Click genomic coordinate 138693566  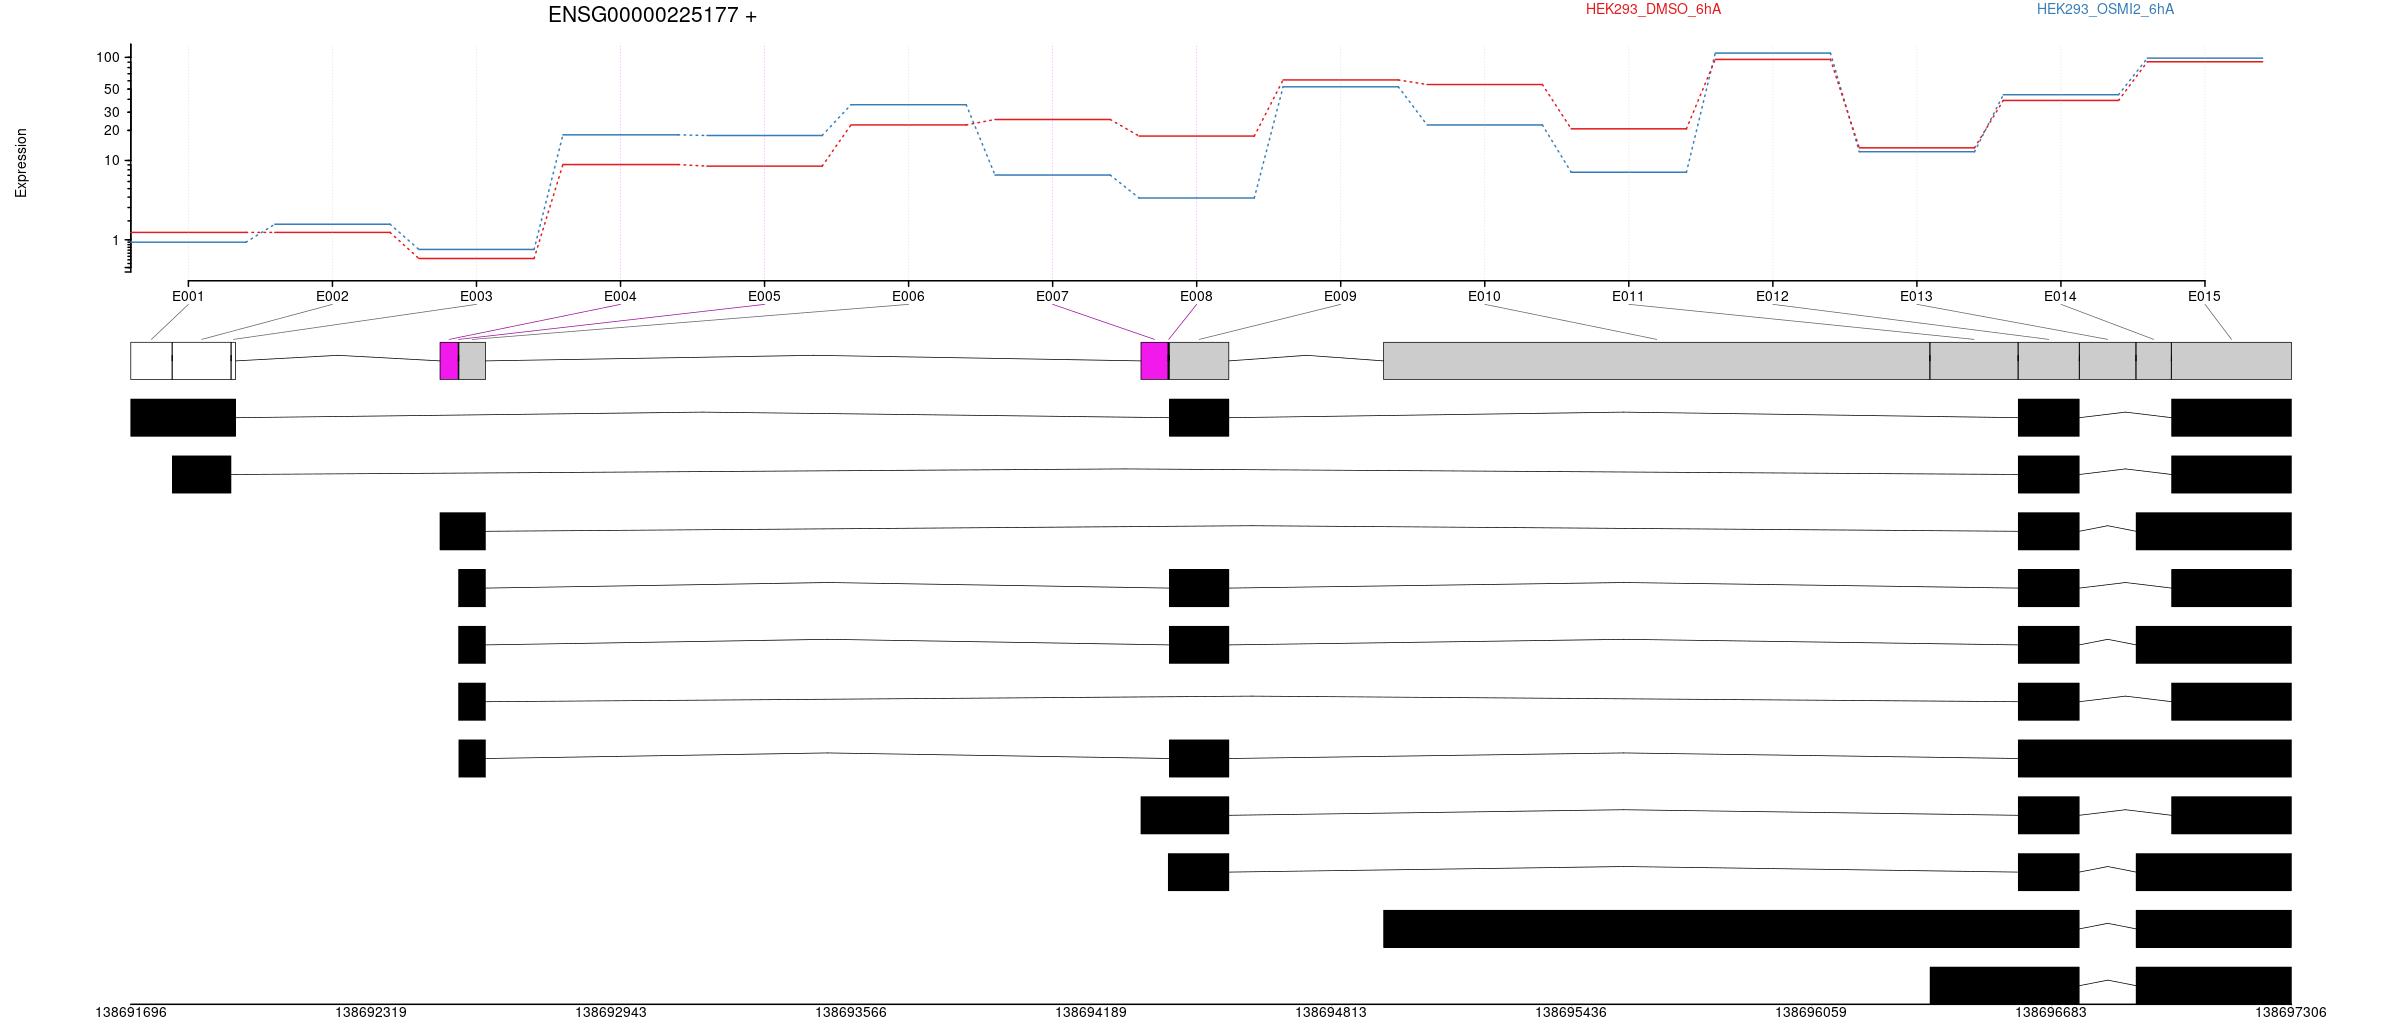(851, 1012)
